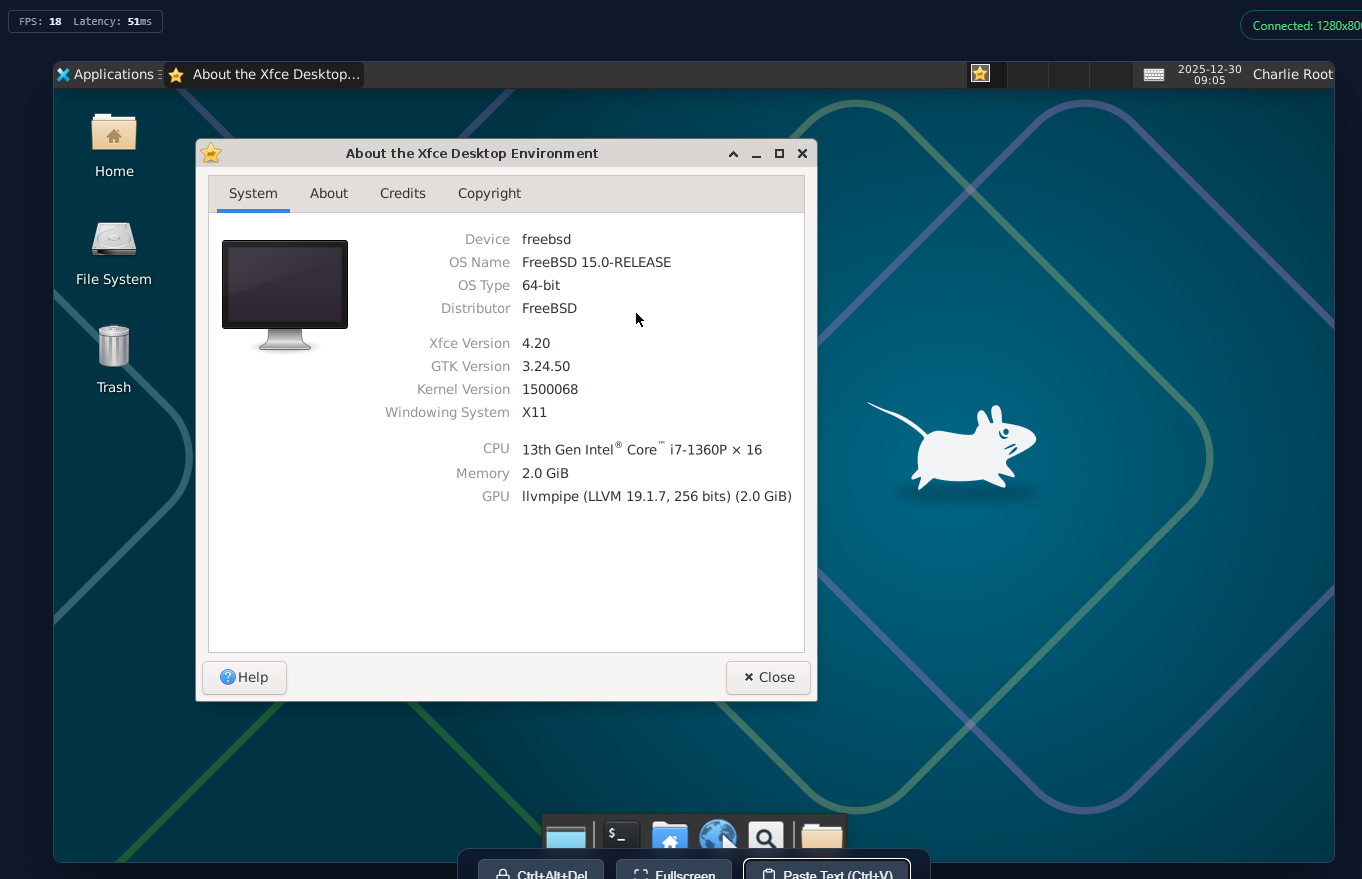Click the FPS latency indicator

85,21
